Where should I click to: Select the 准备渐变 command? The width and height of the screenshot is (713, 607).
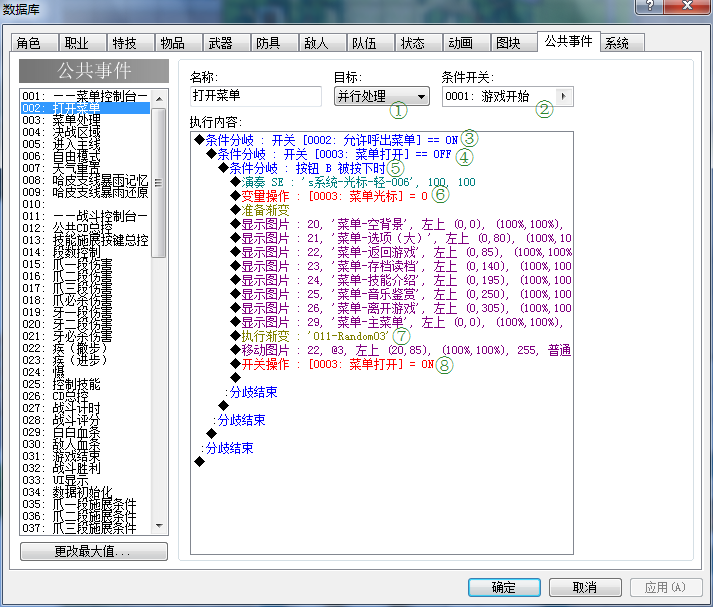click(260, 210)
